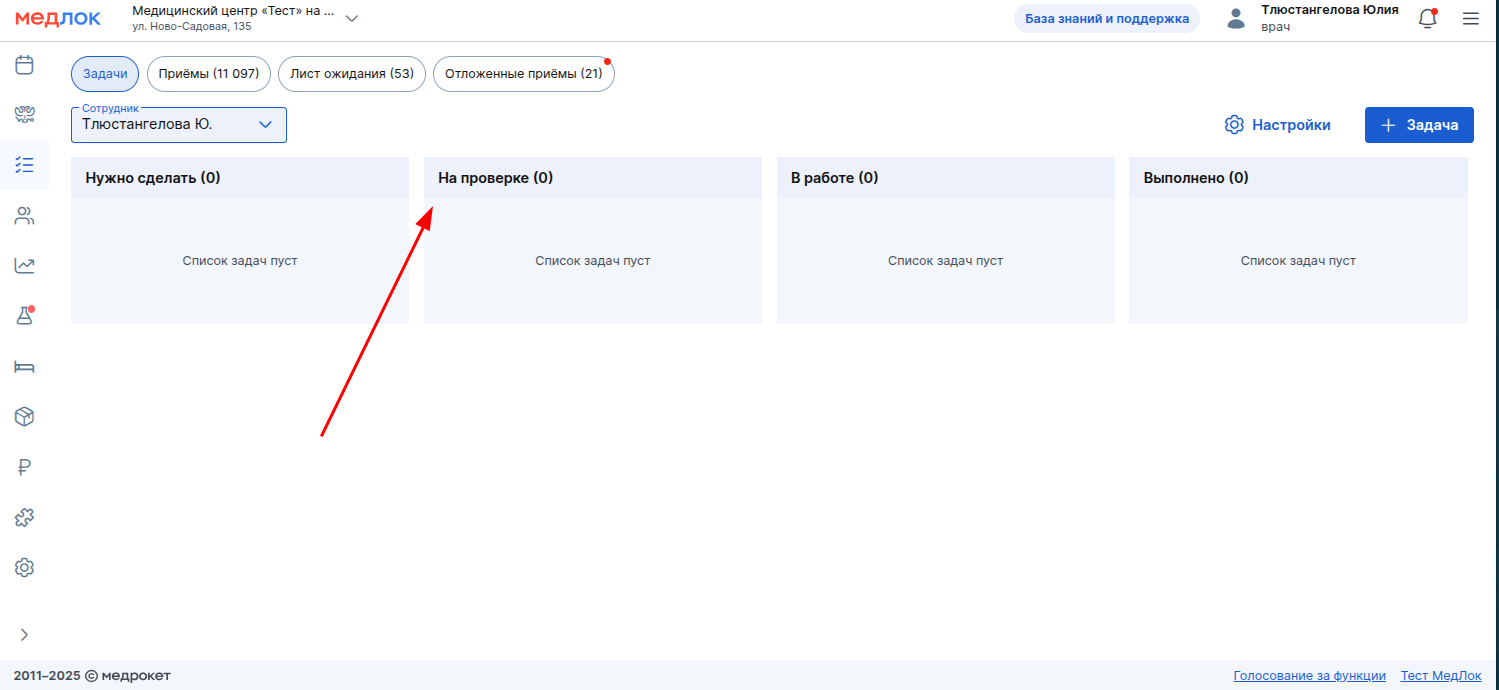This screenshot has height=690, width=1499.
Task: Expand the medical center clinic selector
Action: [351, 18]
